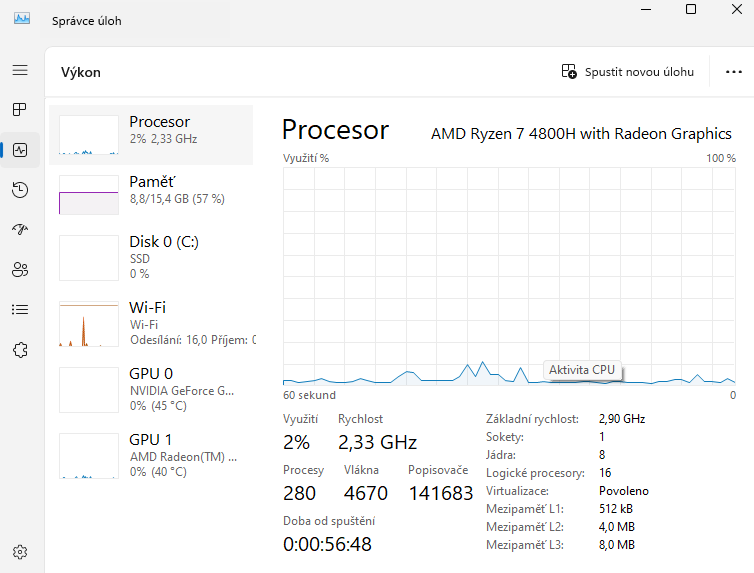754x573 pixels.
Task: Open the Startup apps icon
Action: pos(20,229)
